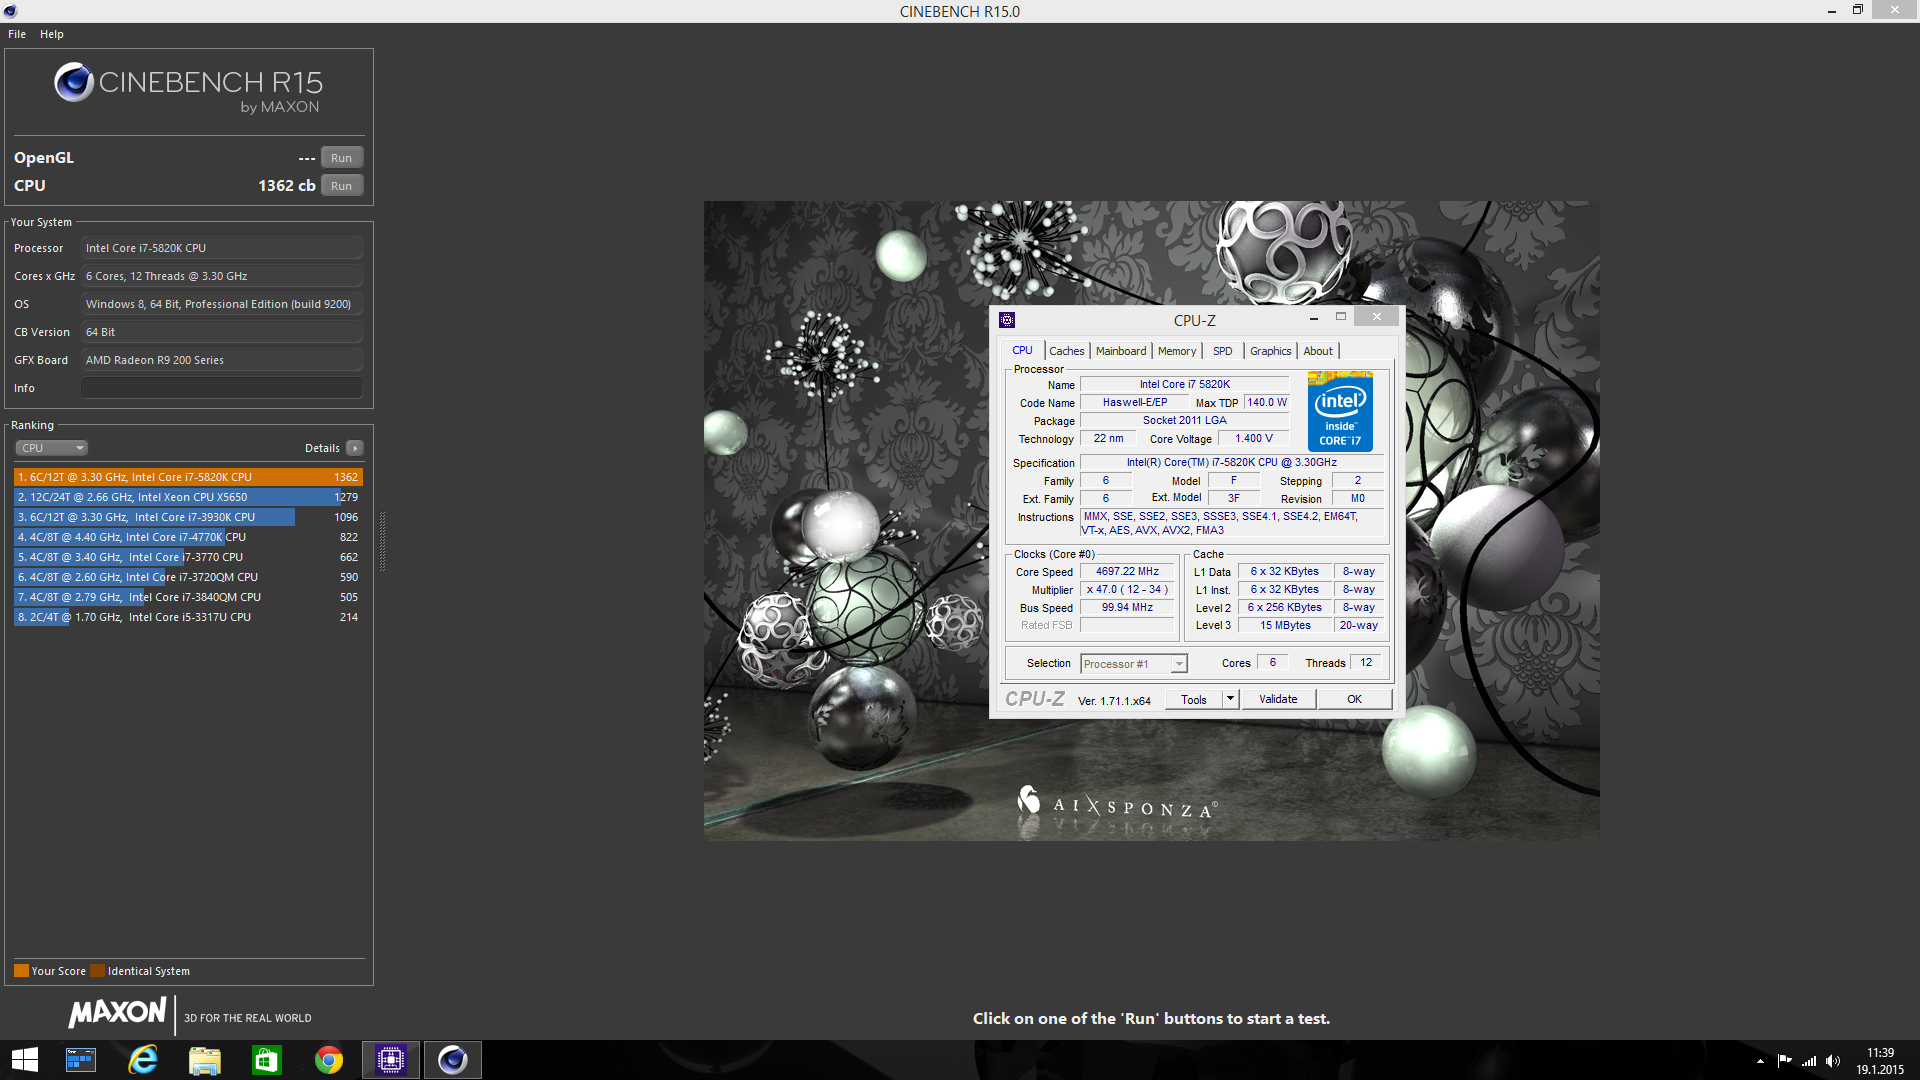The height and width of the screenshot is (1080, 1920).
Task: Switch to the Mainboard tab in CPU-Z
Action: 1120,351
